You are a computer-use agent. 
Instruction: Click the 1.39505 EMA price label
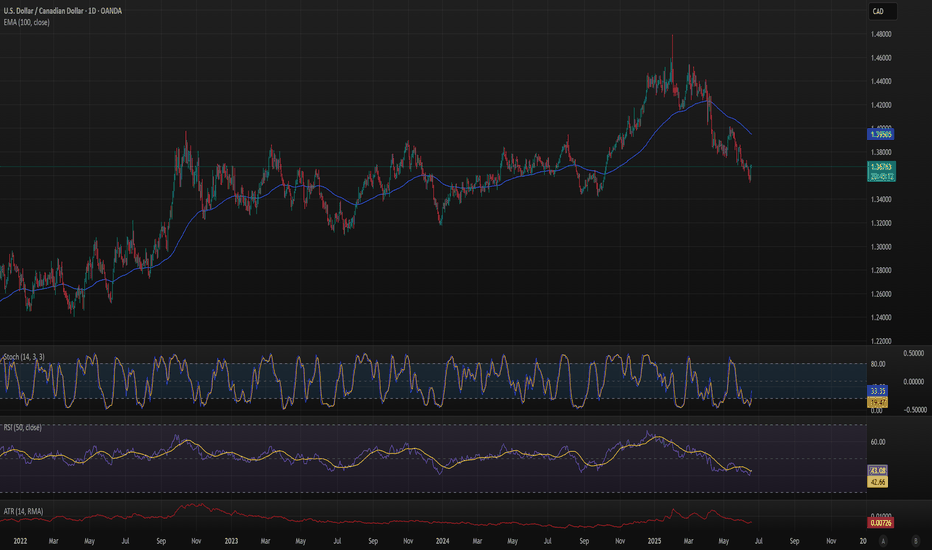(881, 134)
